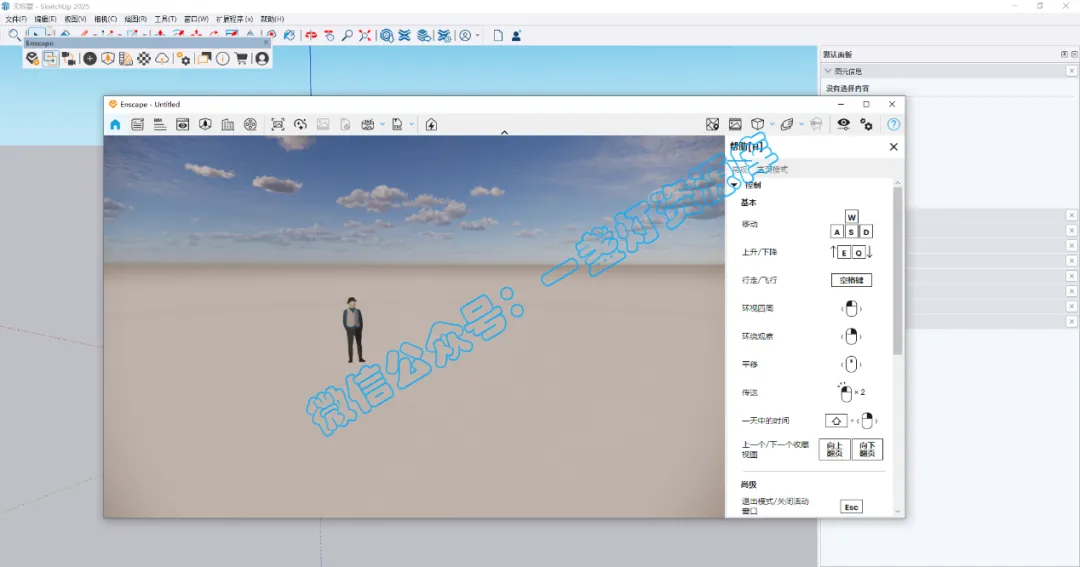Click the 3D cube render mode icon
The width and height of the screenshot is (1080, 567).
pos(758,125)
